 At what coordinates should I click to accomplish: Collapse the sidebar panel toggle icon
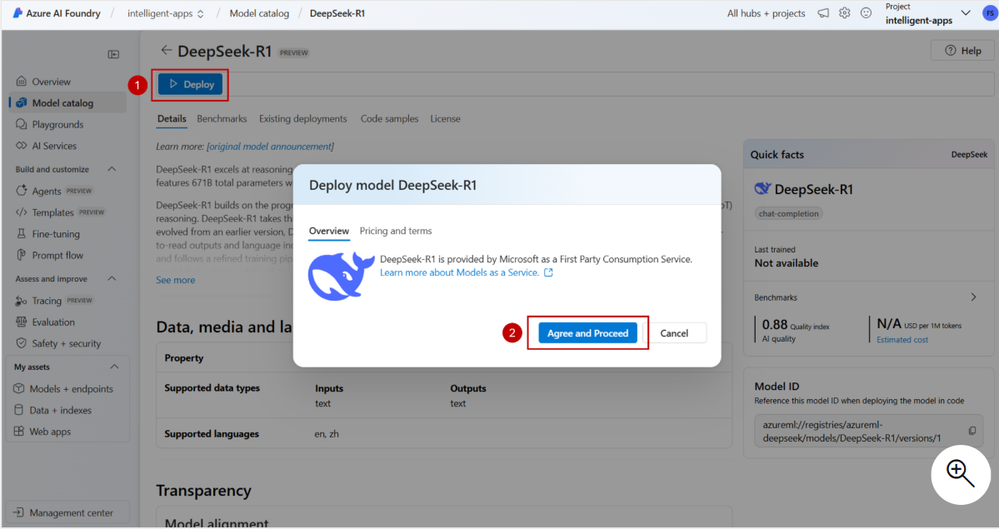pyautogui.click(x=113, y=54)
